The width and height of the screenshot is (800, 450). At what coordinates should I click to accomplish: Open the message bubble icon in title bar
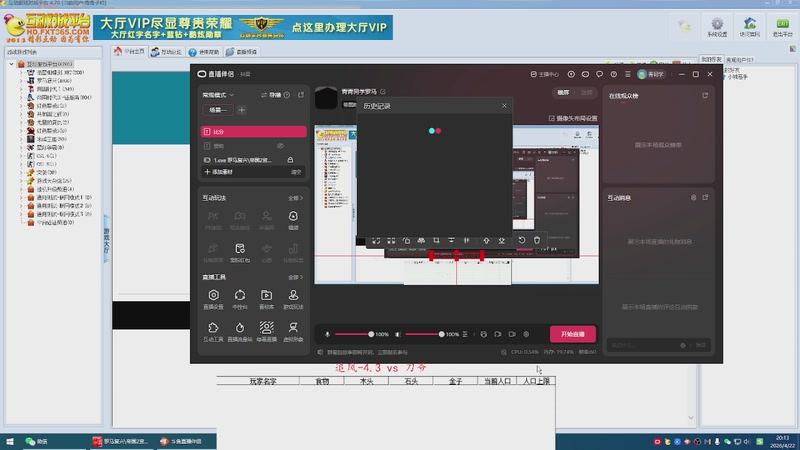[x=599, y=74]
